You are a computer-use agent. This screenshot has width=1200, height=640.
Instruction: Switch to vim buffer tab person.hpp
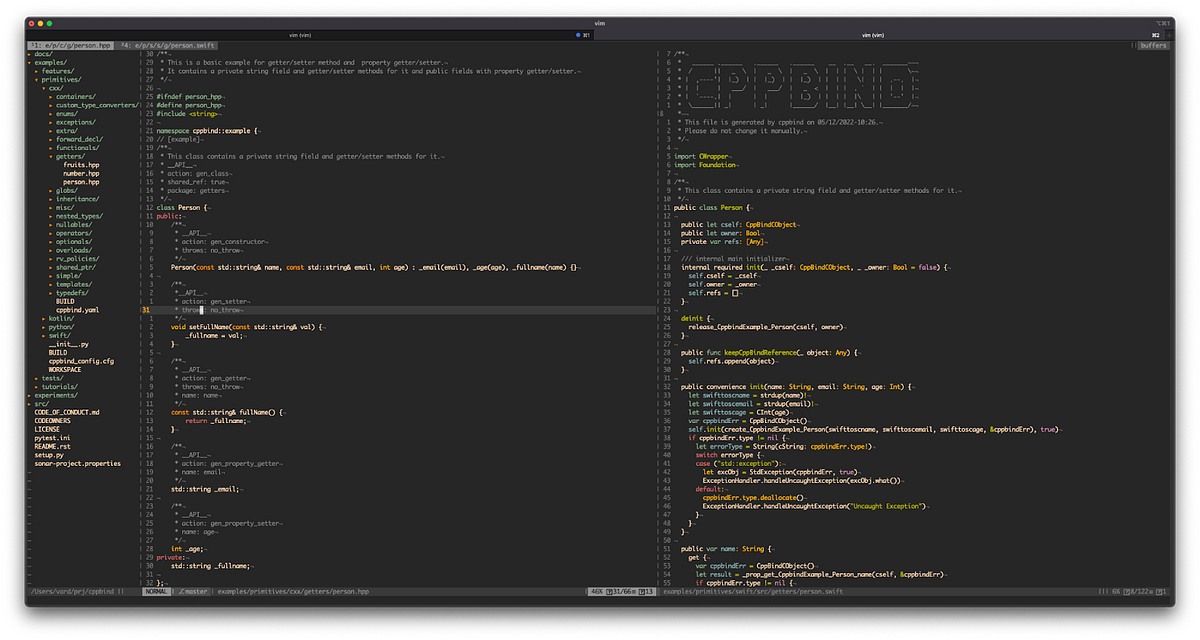71,45
